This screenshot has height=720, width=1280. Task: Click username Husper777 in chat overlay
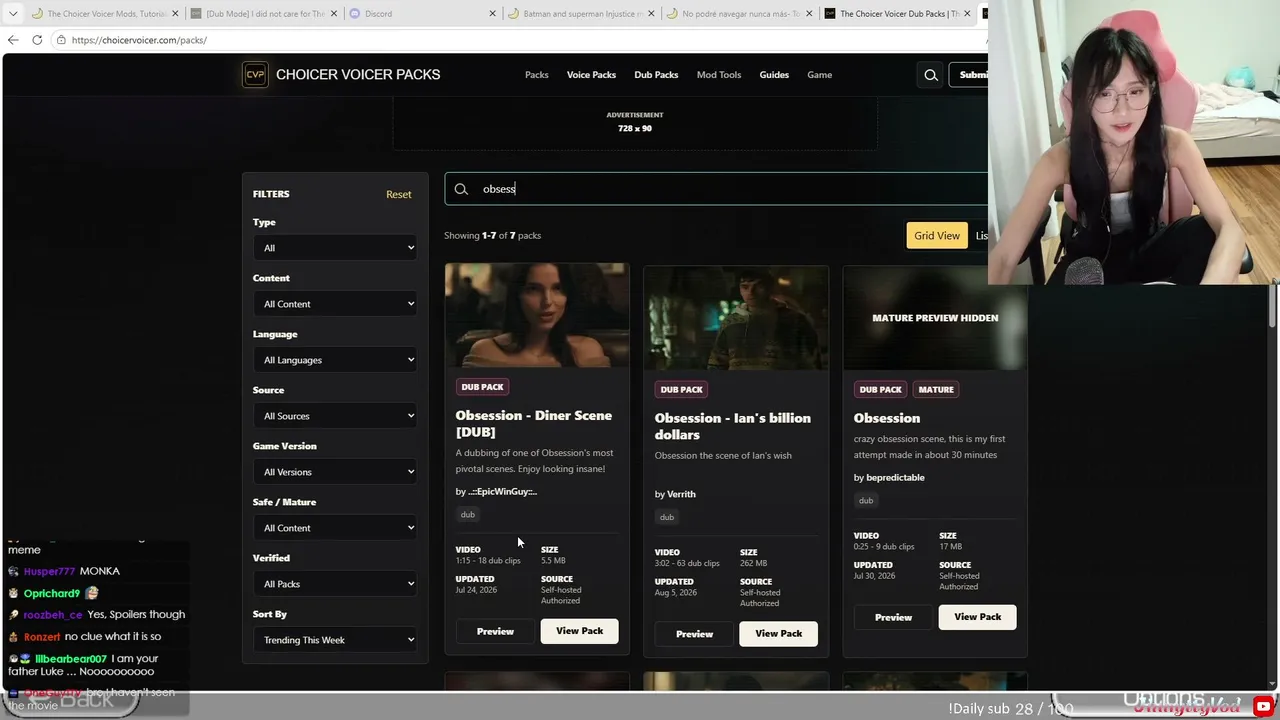coord(49,571)
